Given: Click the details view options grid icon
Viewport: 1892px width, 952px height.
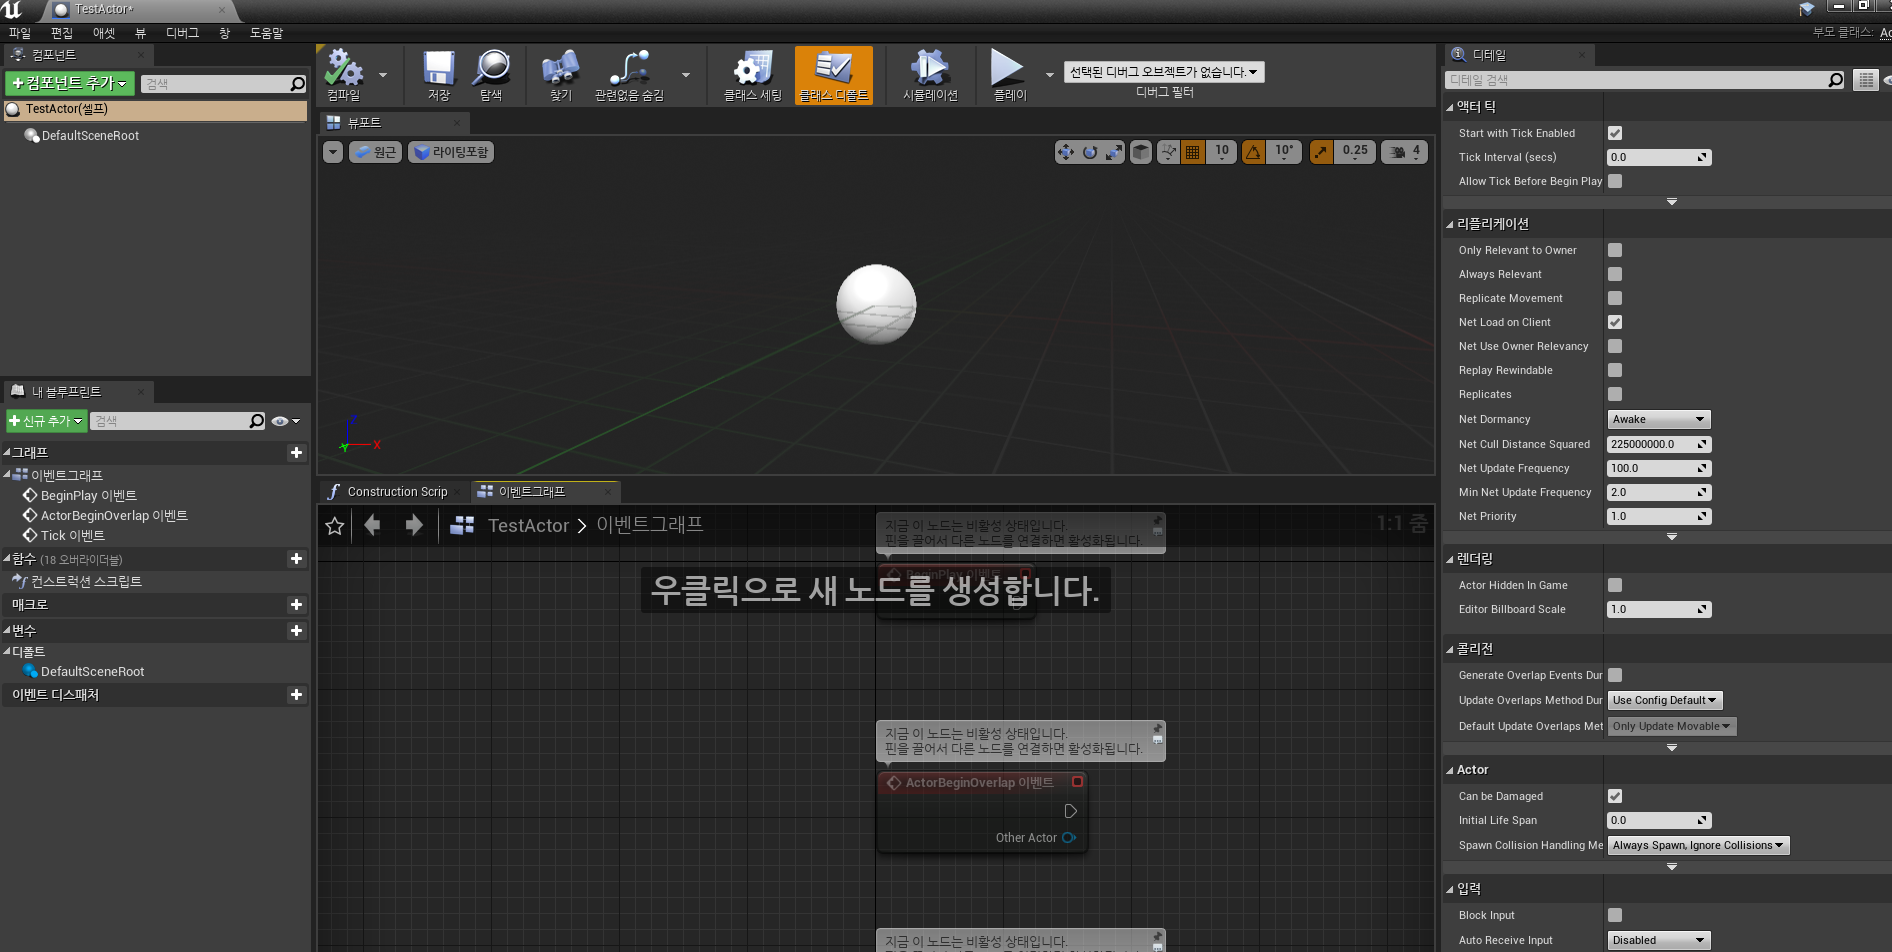Looking at the screenshot, I should 1866,80.
